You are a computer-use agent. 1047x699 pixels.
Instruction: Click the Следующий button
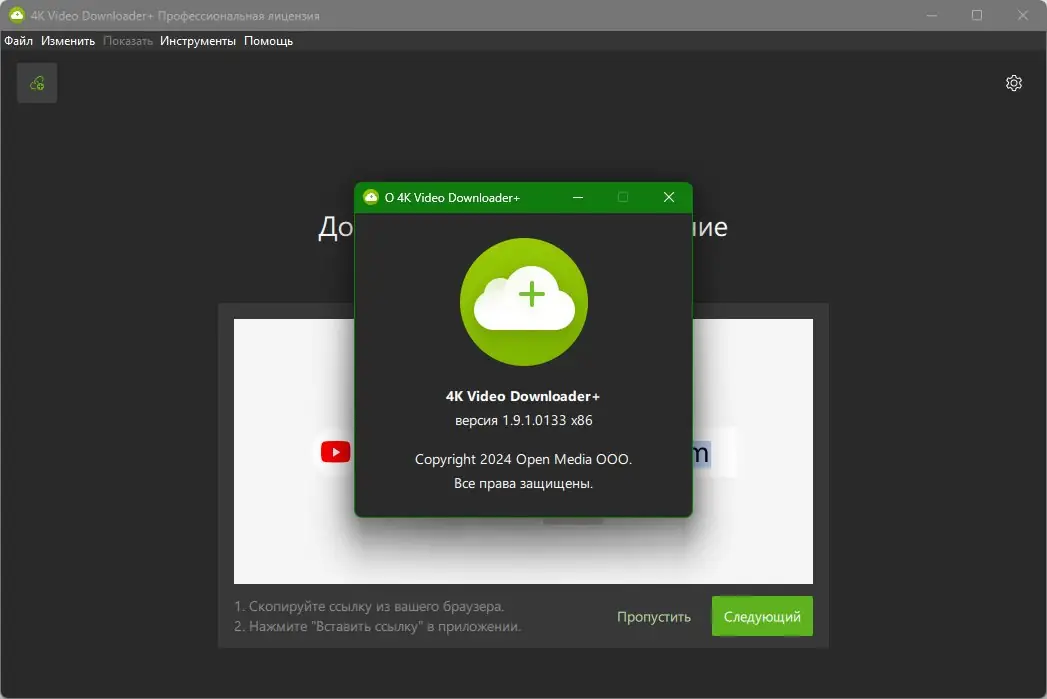[x=762, y=616]
